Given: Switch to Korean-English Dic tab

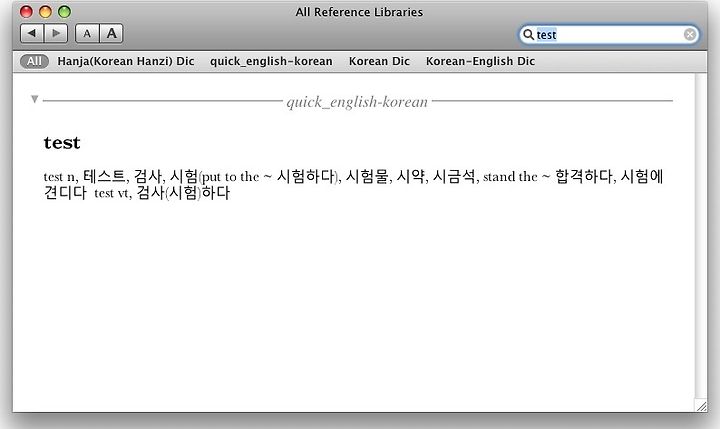Looking at the screenshot, I should (480, 61).
